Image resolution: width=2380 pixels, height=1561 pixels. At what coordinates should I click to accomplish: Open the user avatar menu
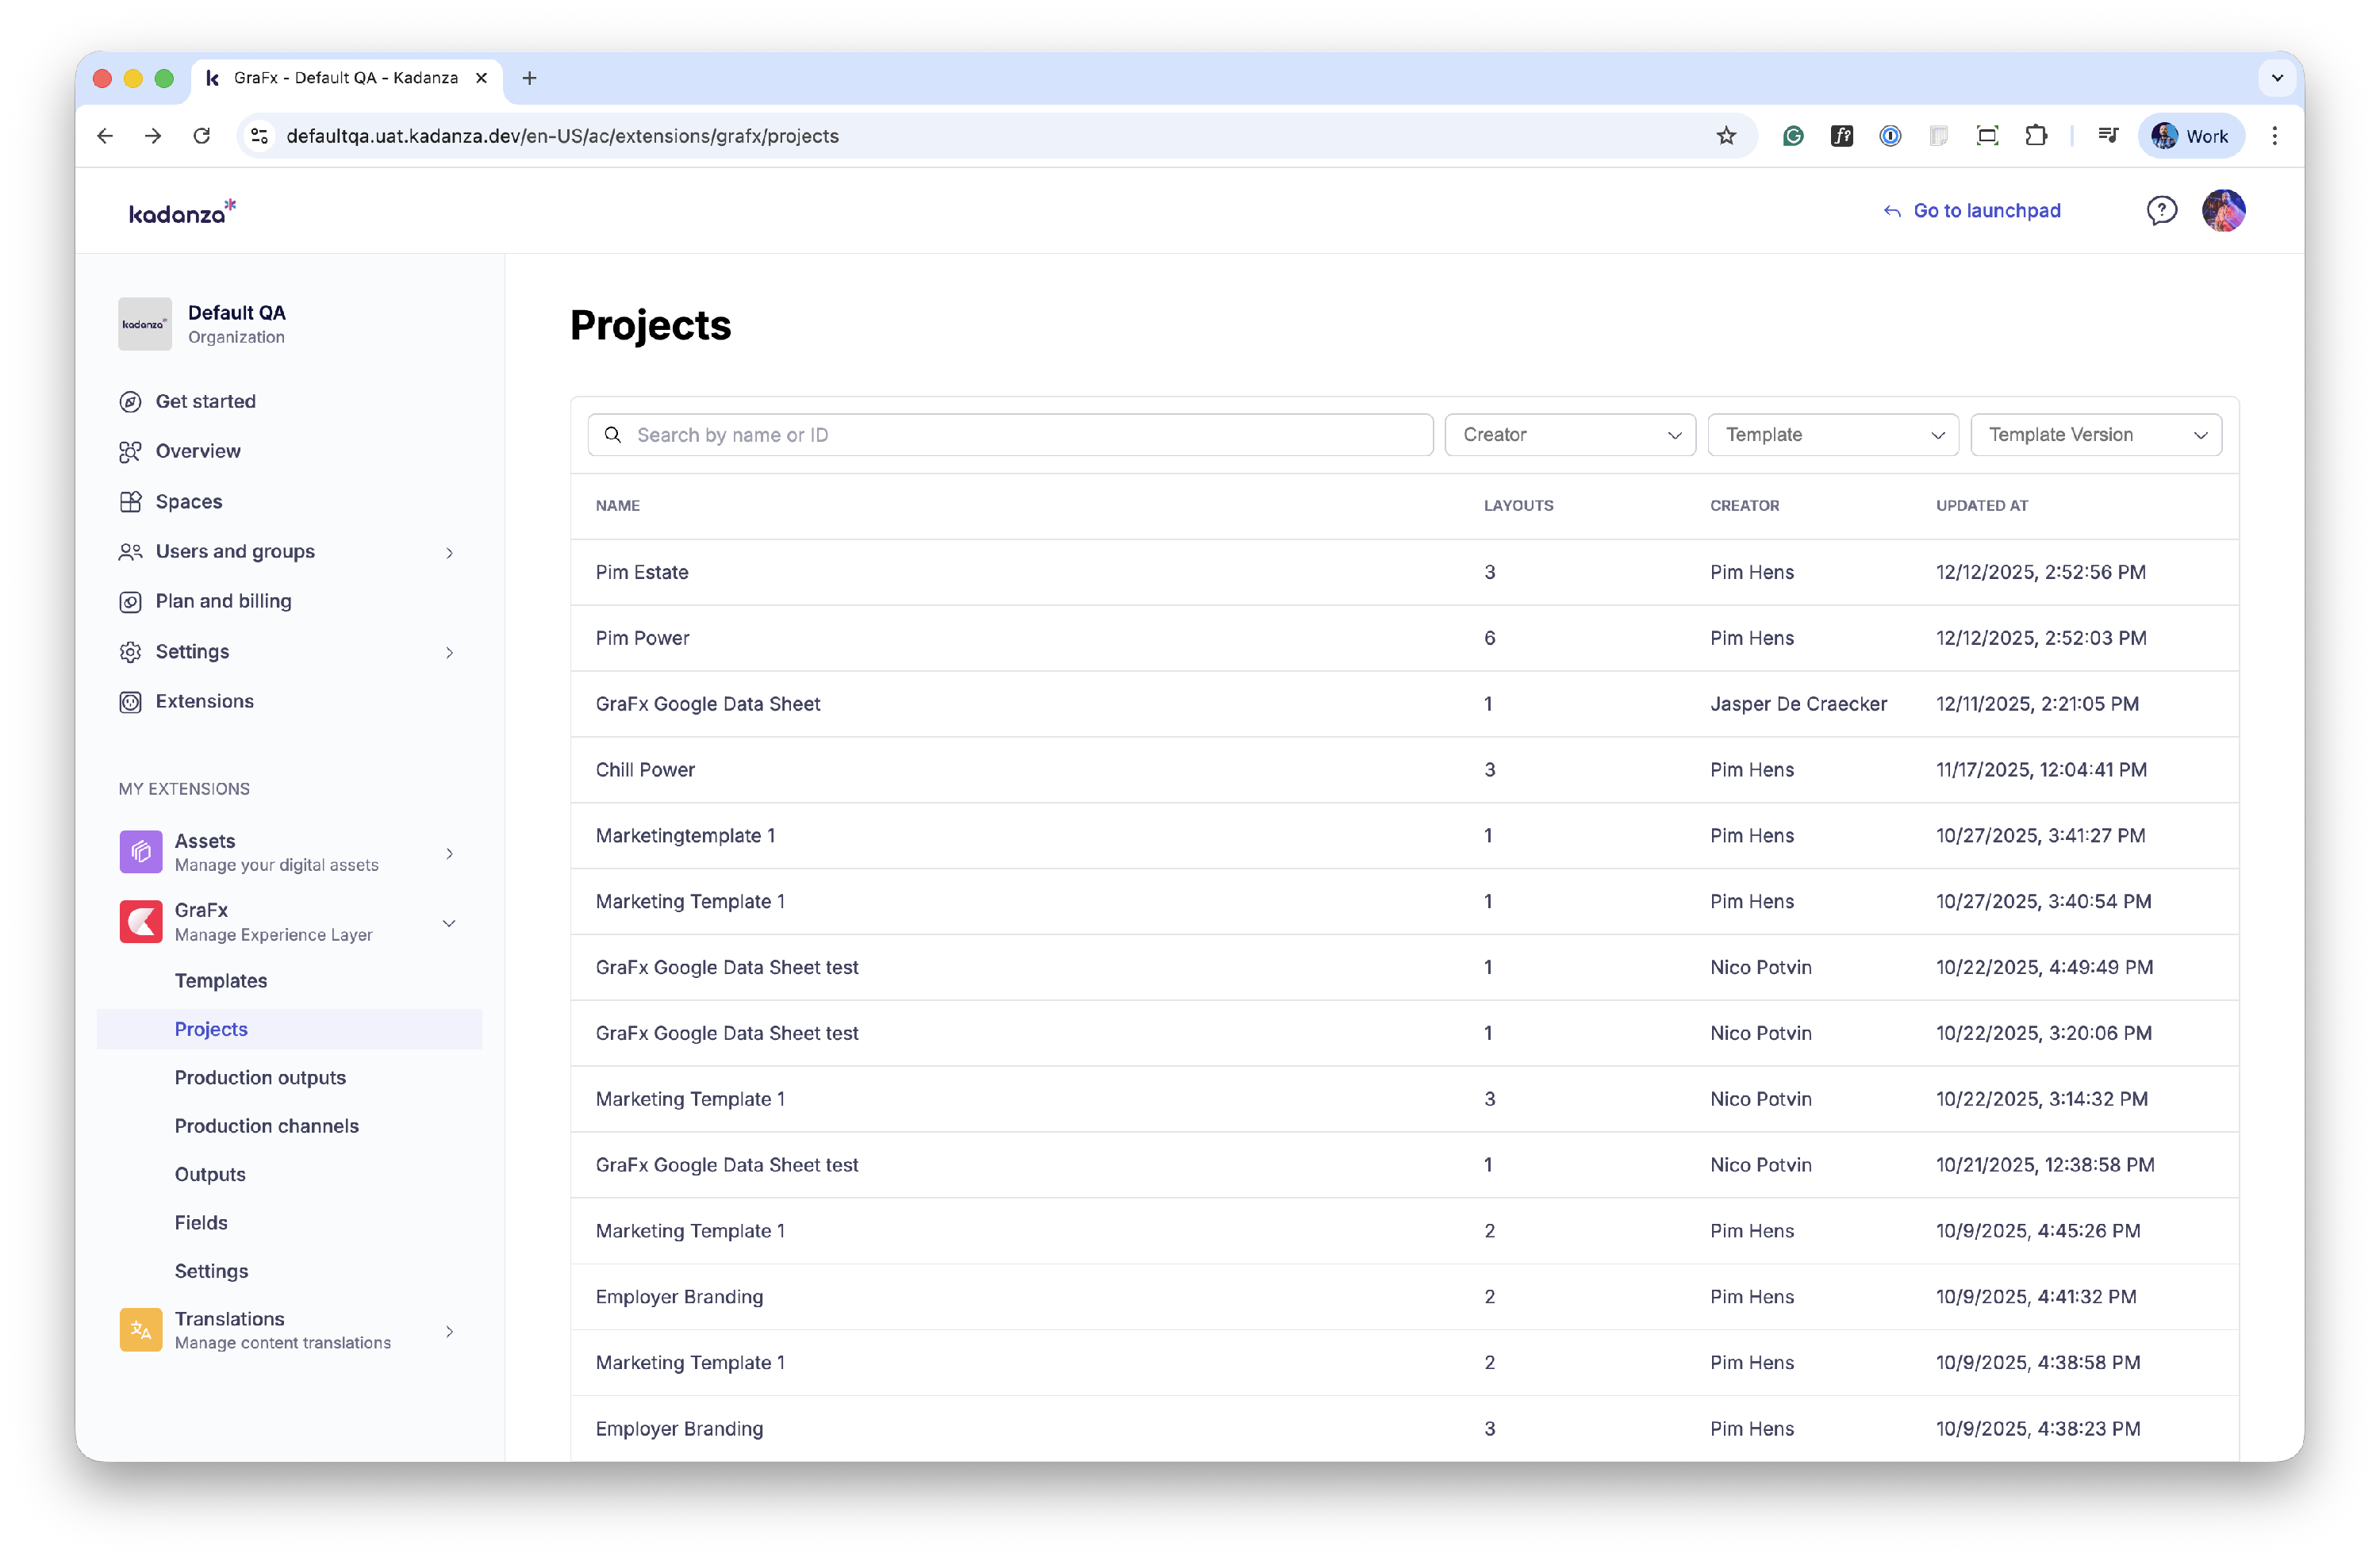tap(2223, 210)
